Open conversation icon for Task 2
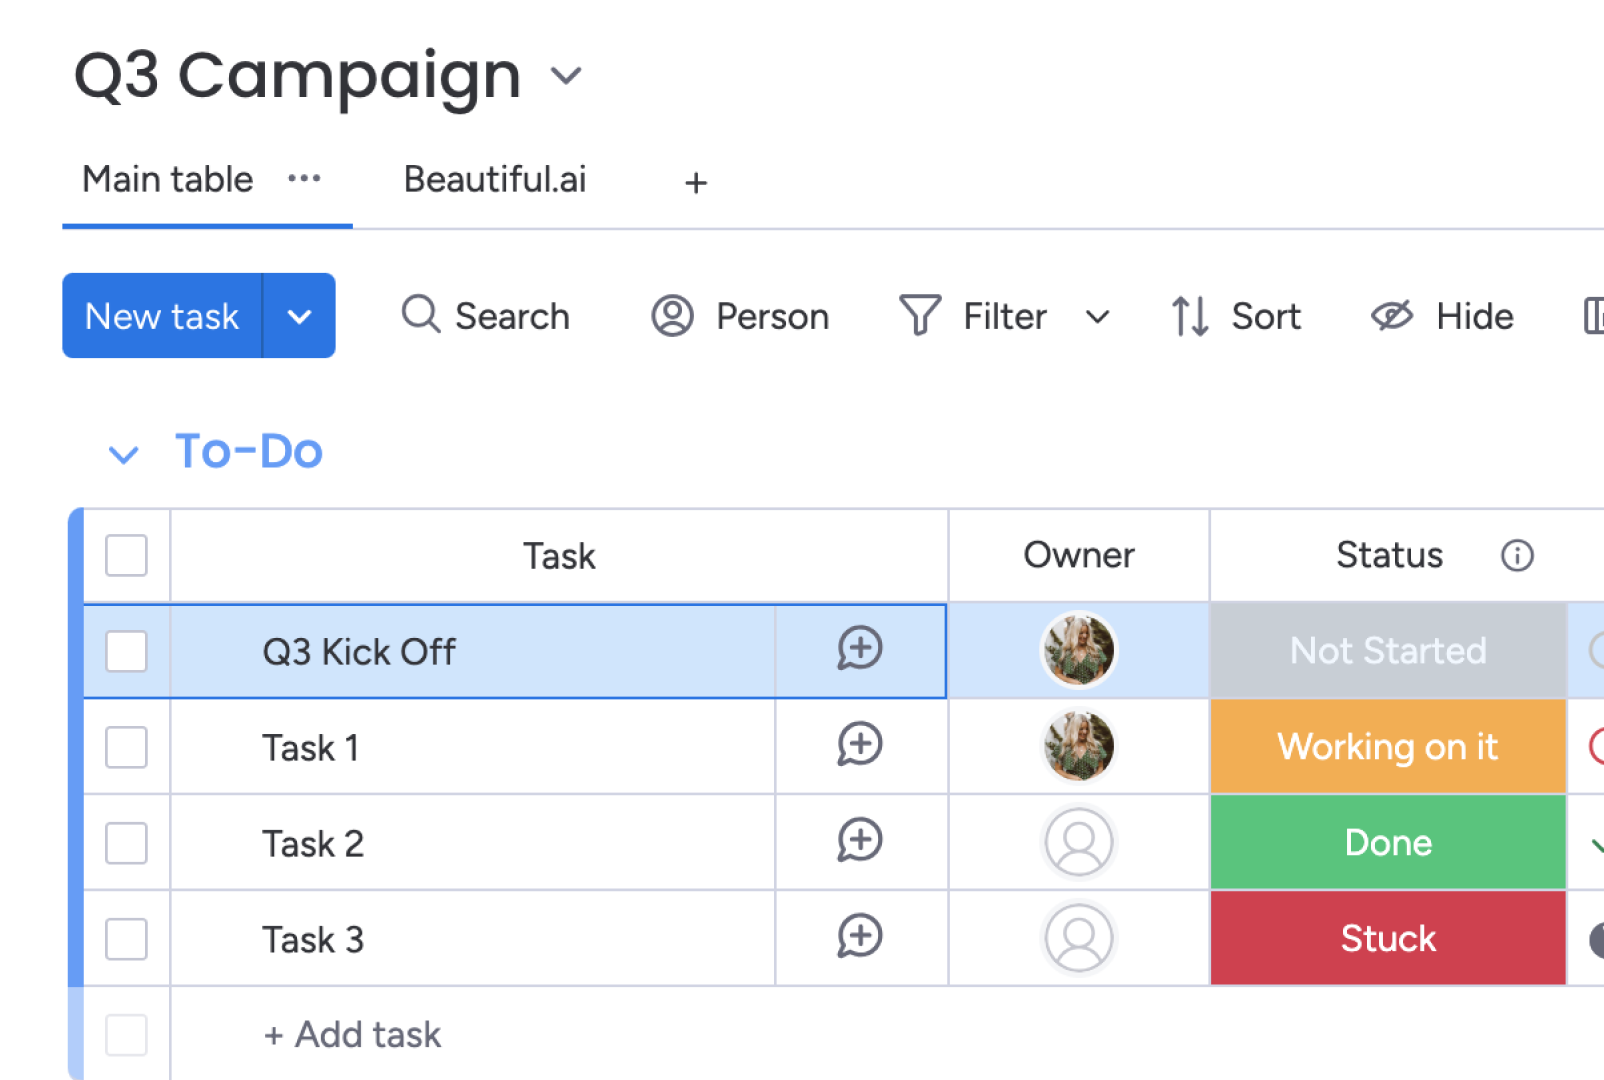Screen dimensions: 1604x1080 click(x=860, y=841)
